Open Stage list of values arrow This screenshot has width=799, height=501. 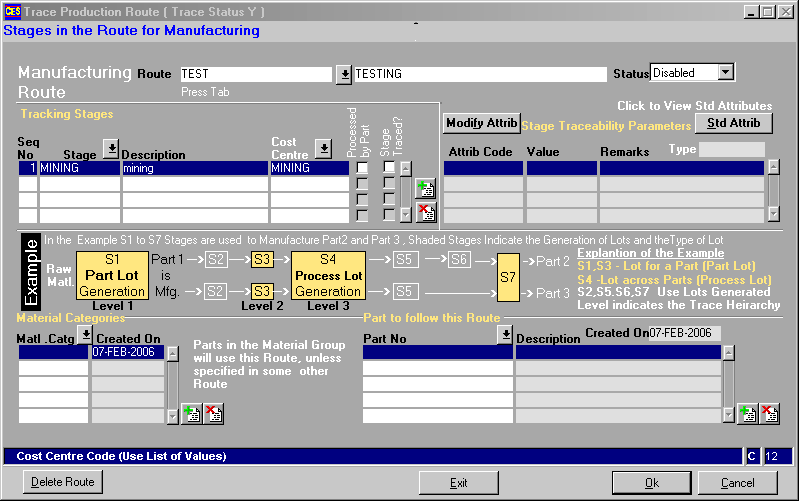(x=110, y=148)
